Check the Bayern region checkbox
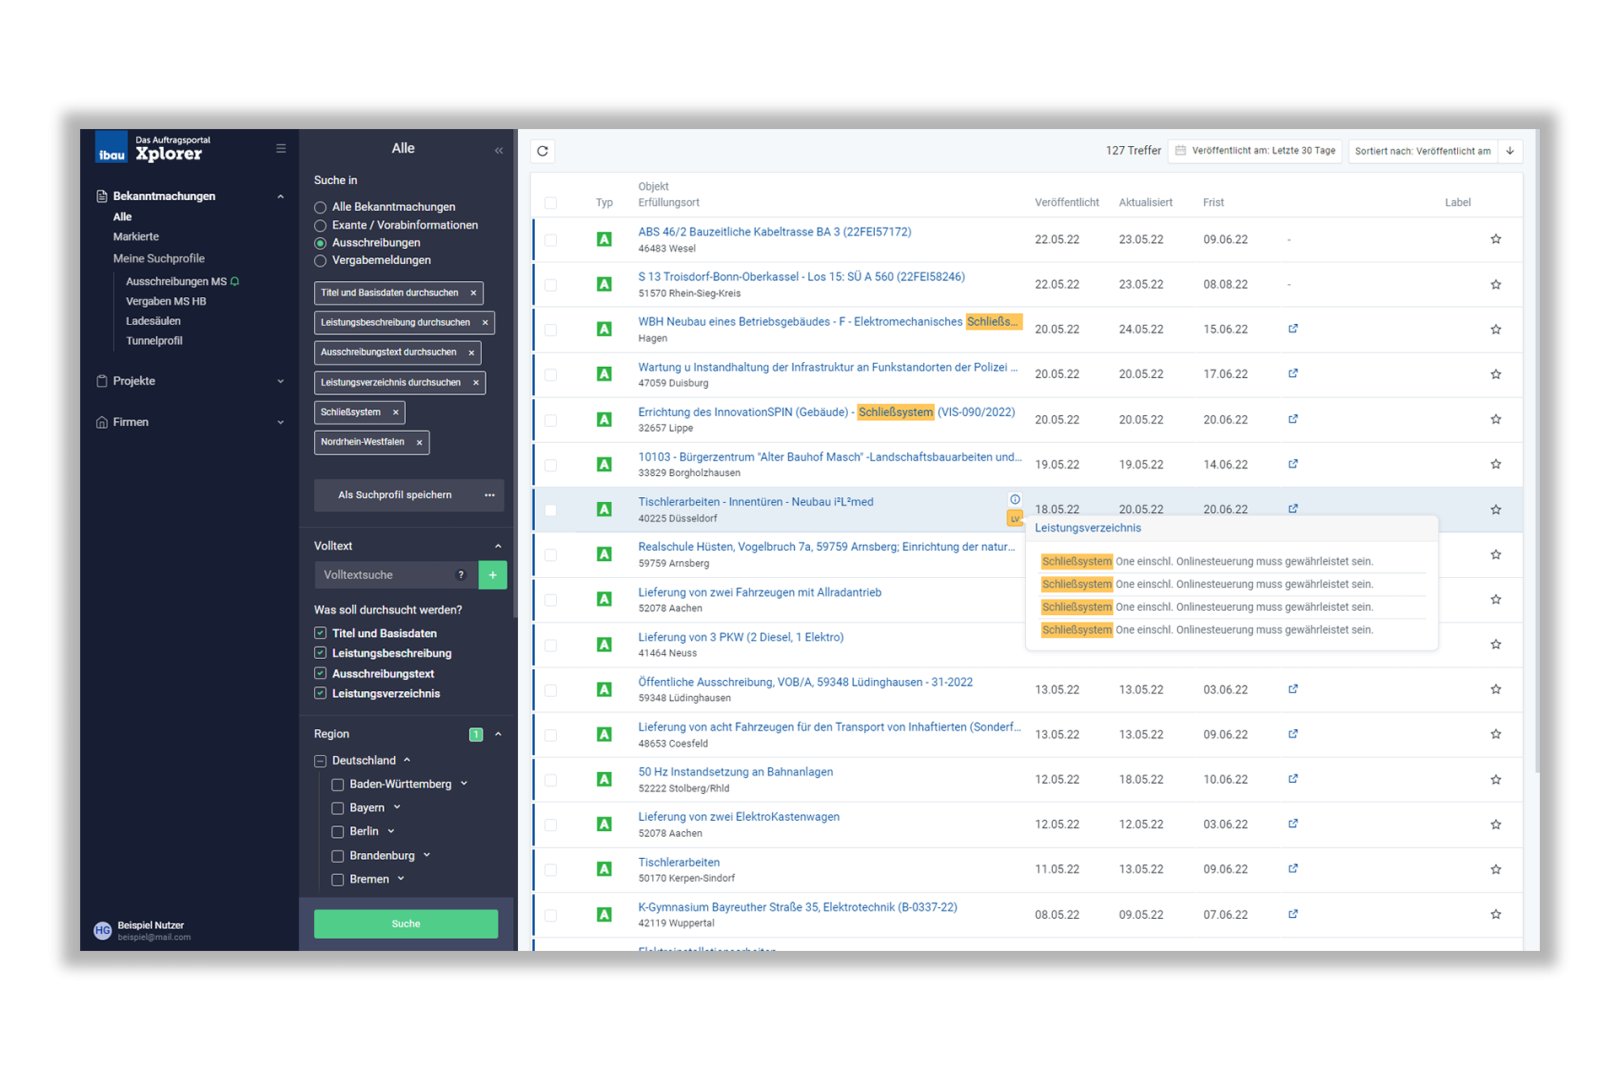This screenshot has height=1080, width=1620. pos(338,808)
